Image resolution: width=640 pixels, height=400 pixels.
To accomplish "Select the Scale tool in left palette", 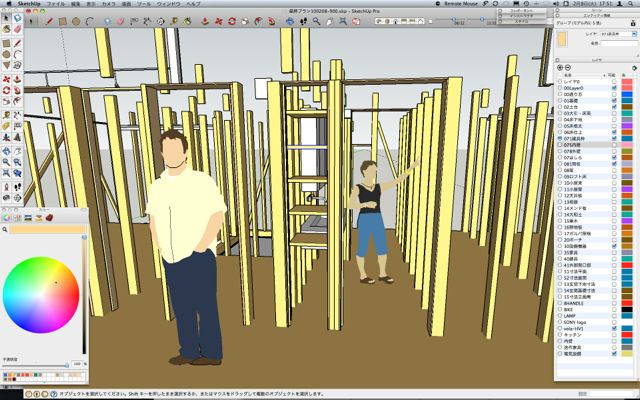I will 6,101.
